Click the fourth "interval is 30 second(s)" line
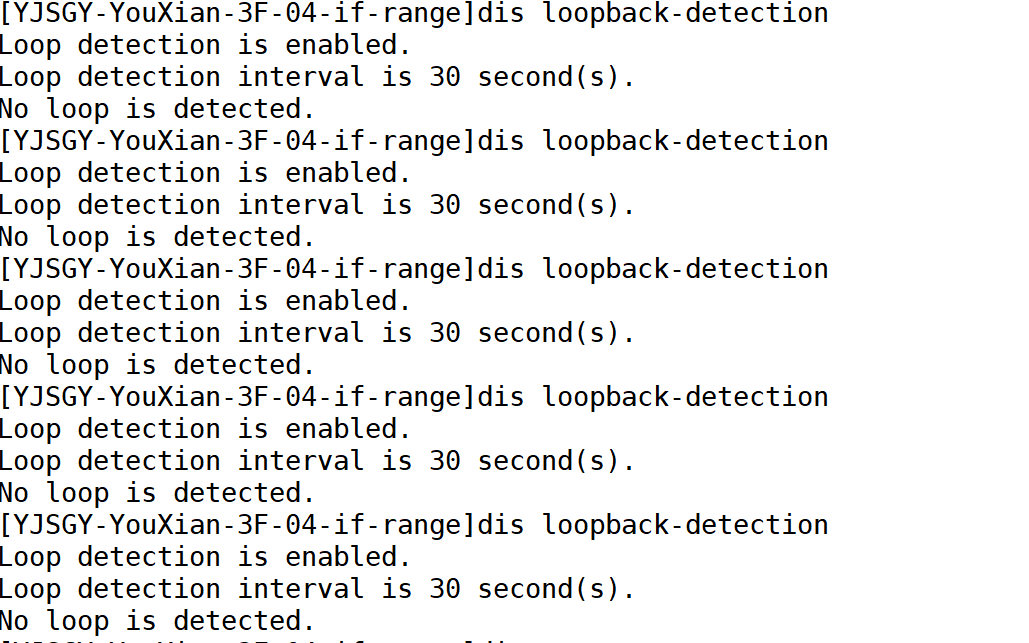Image resolution: width=1029 pixels, height=643 pixels. (x=317, y=461)
